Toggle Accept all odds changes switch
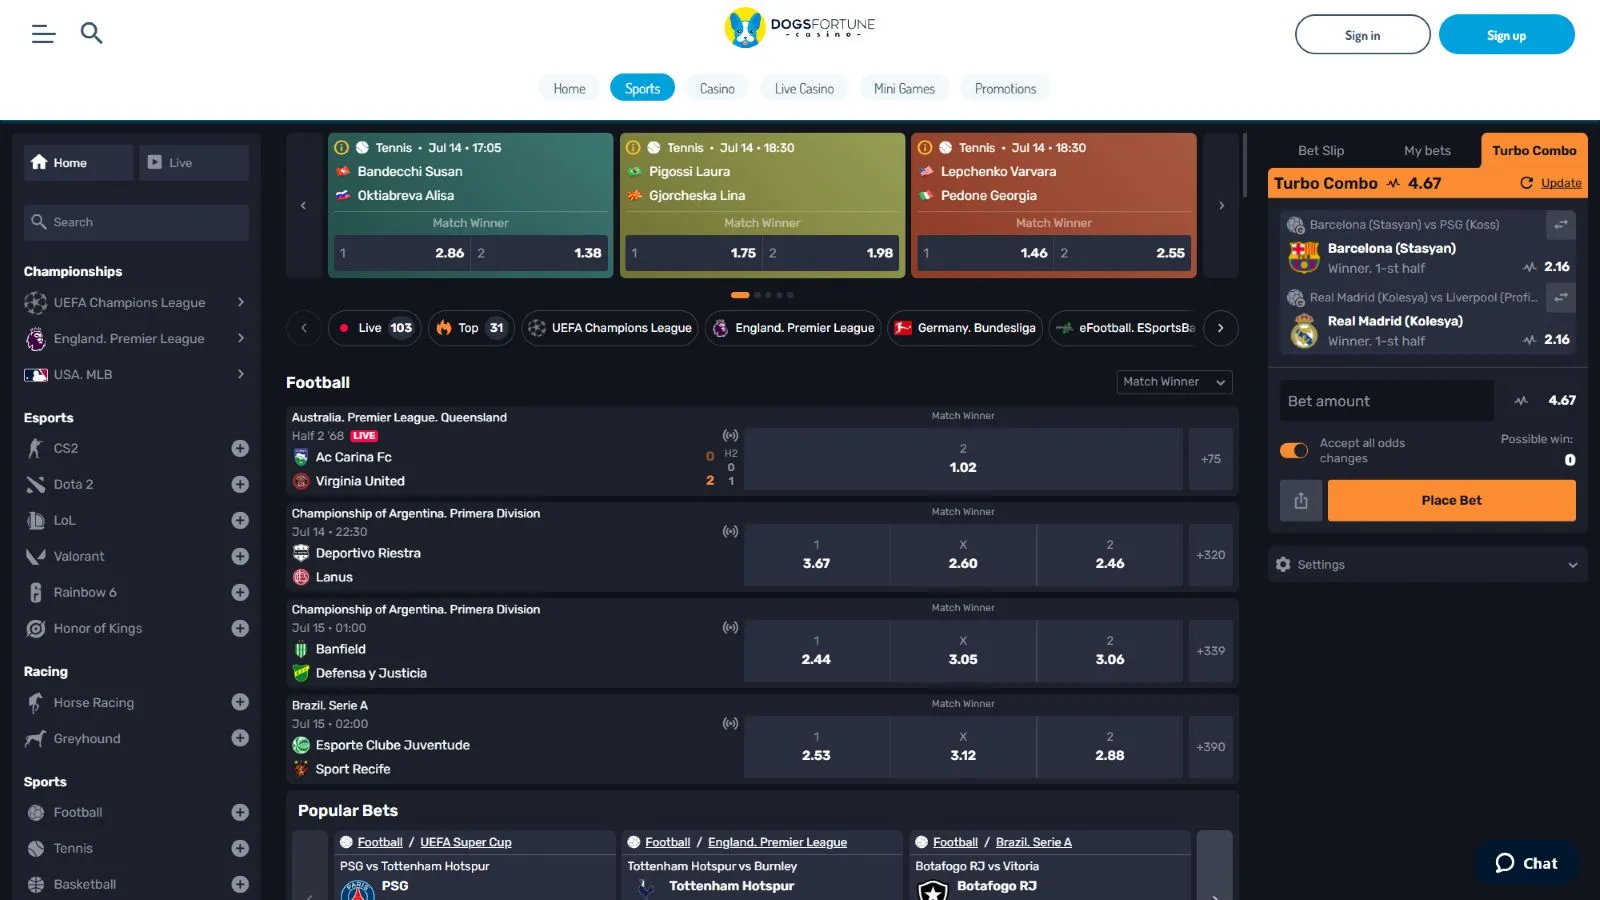1600x900 pixels. 1294,451
